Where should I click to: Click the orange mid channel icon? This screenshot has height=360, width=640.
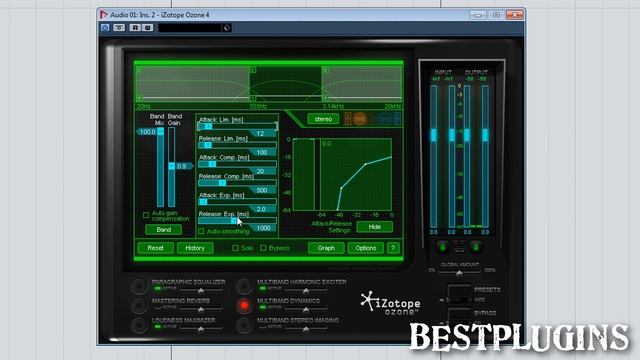(360, 119)
